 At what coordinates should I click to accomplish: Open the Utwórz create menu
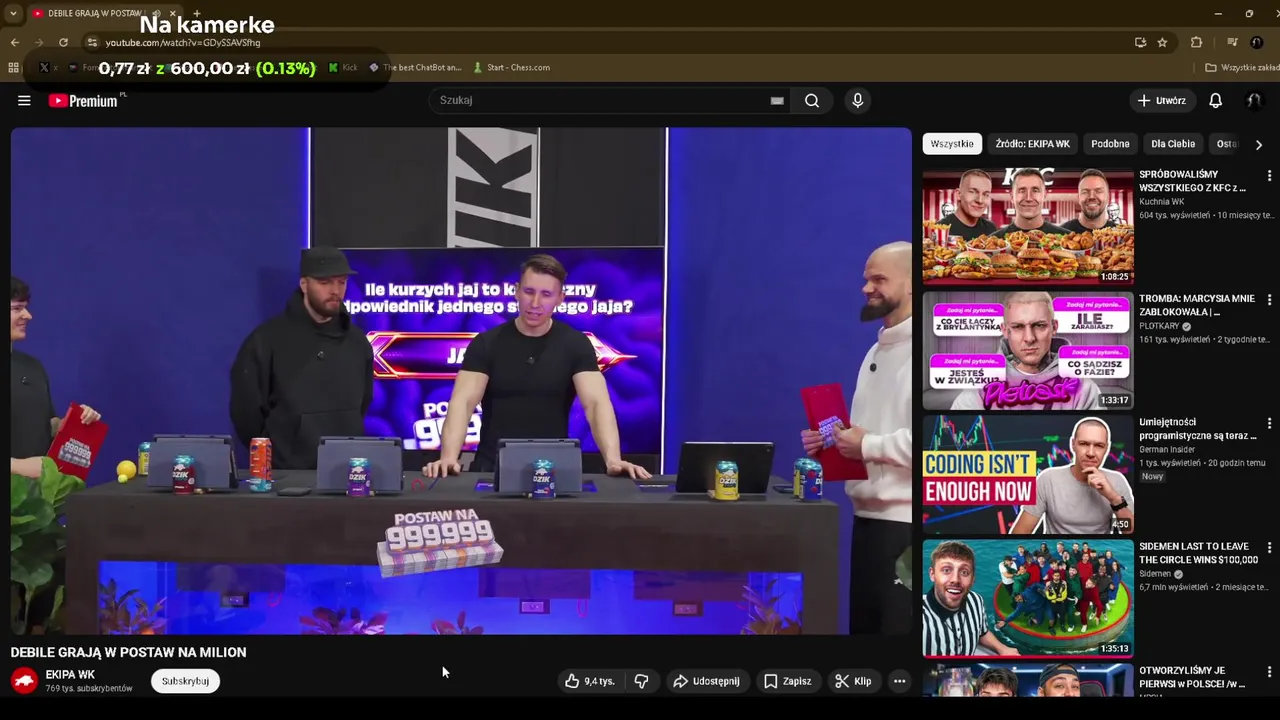point(1161,100)
